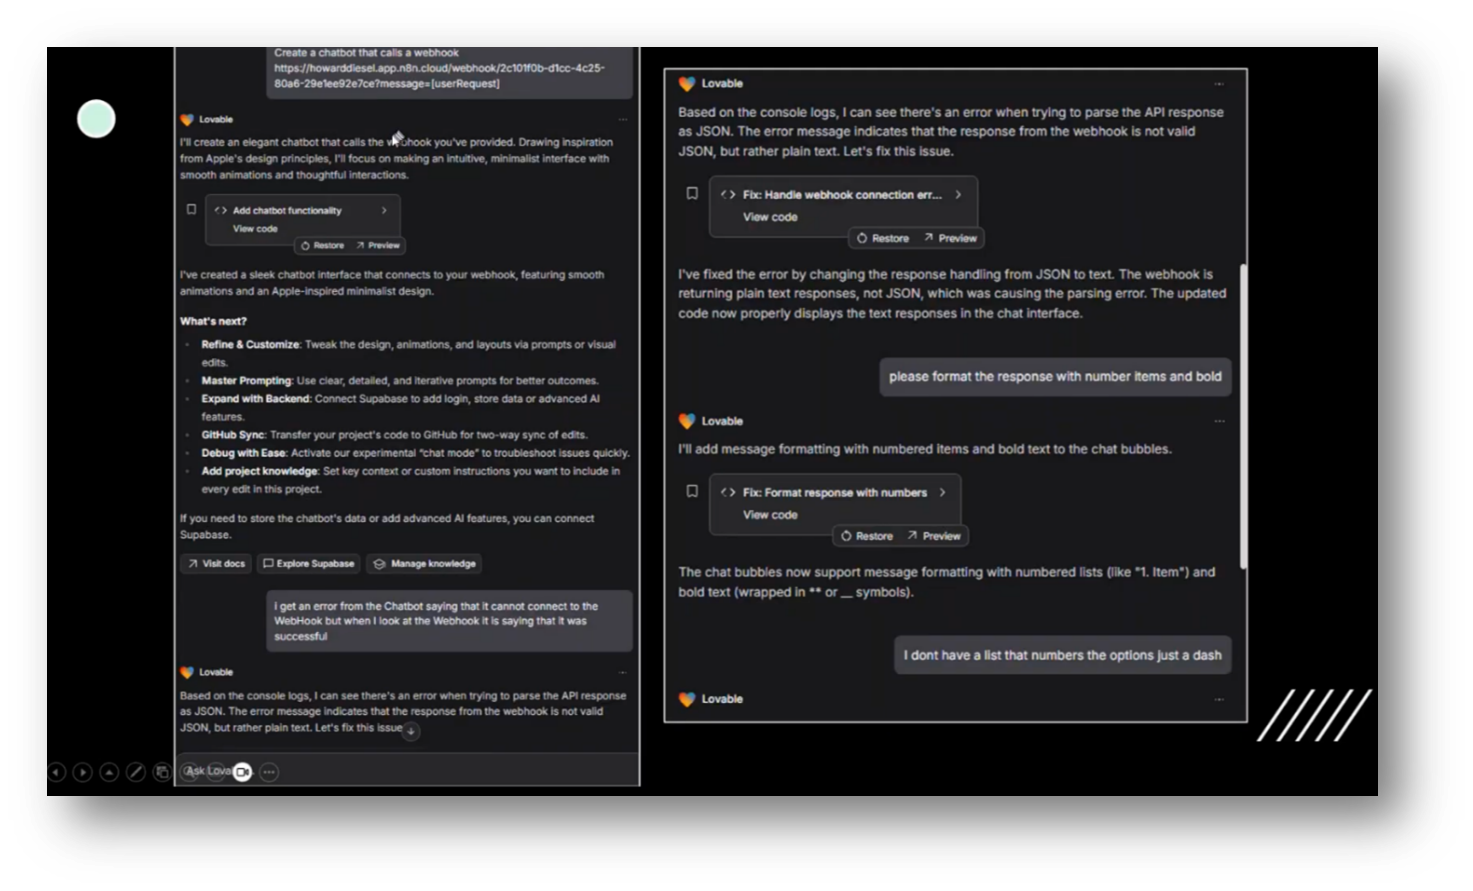Expand Fix: Format response with numbers chevron
The image size is (1473, 891).
[942, 492]
